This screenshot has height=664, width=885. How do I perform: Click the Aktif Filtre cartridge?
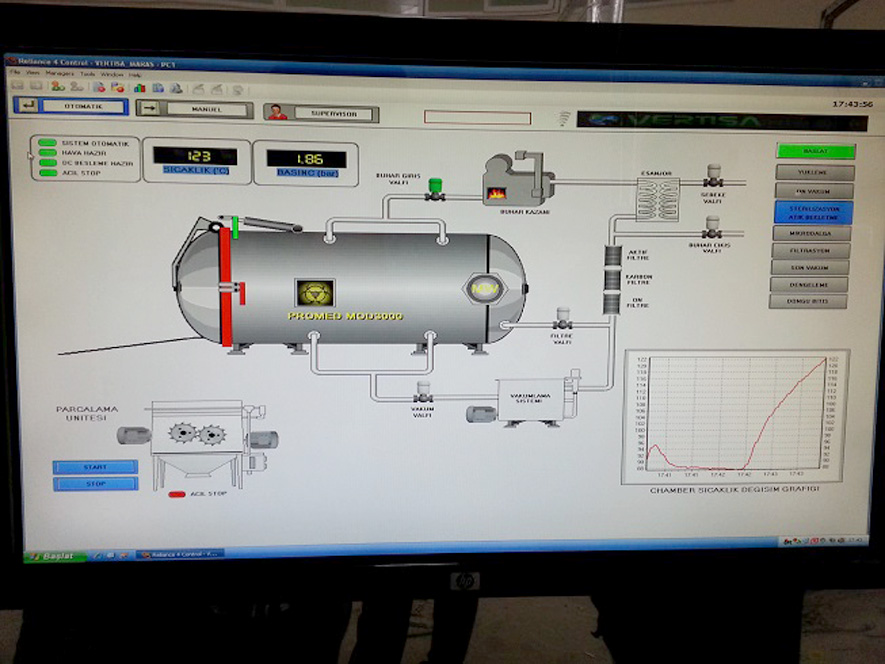[x=612, y=256]
